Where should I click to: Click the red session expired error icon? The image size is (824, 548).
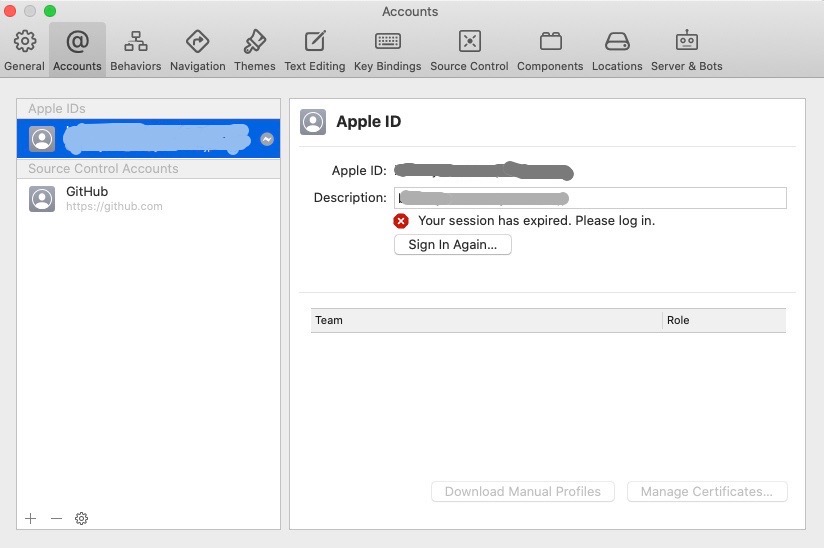tap(401, 221)
